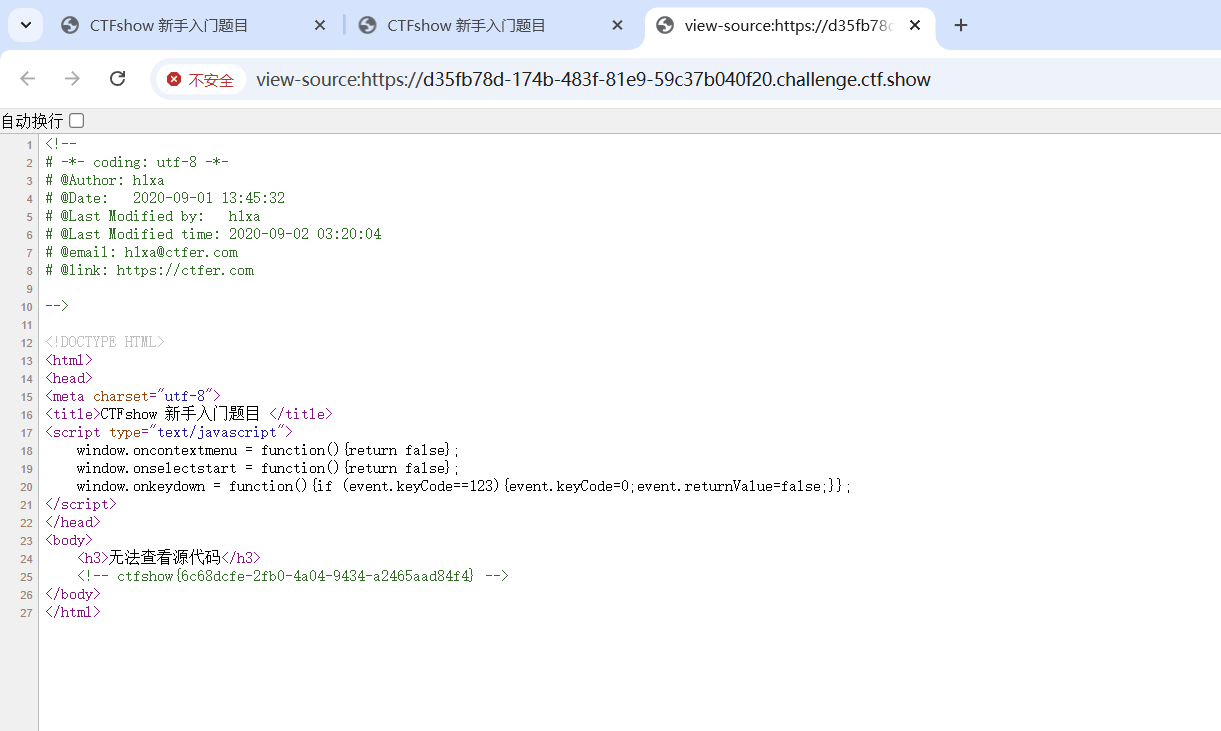This screenshot has height=731, width=1221.
Task: Click the 无法查看源代码 heading text on line 24
Action: coord(164,558)
